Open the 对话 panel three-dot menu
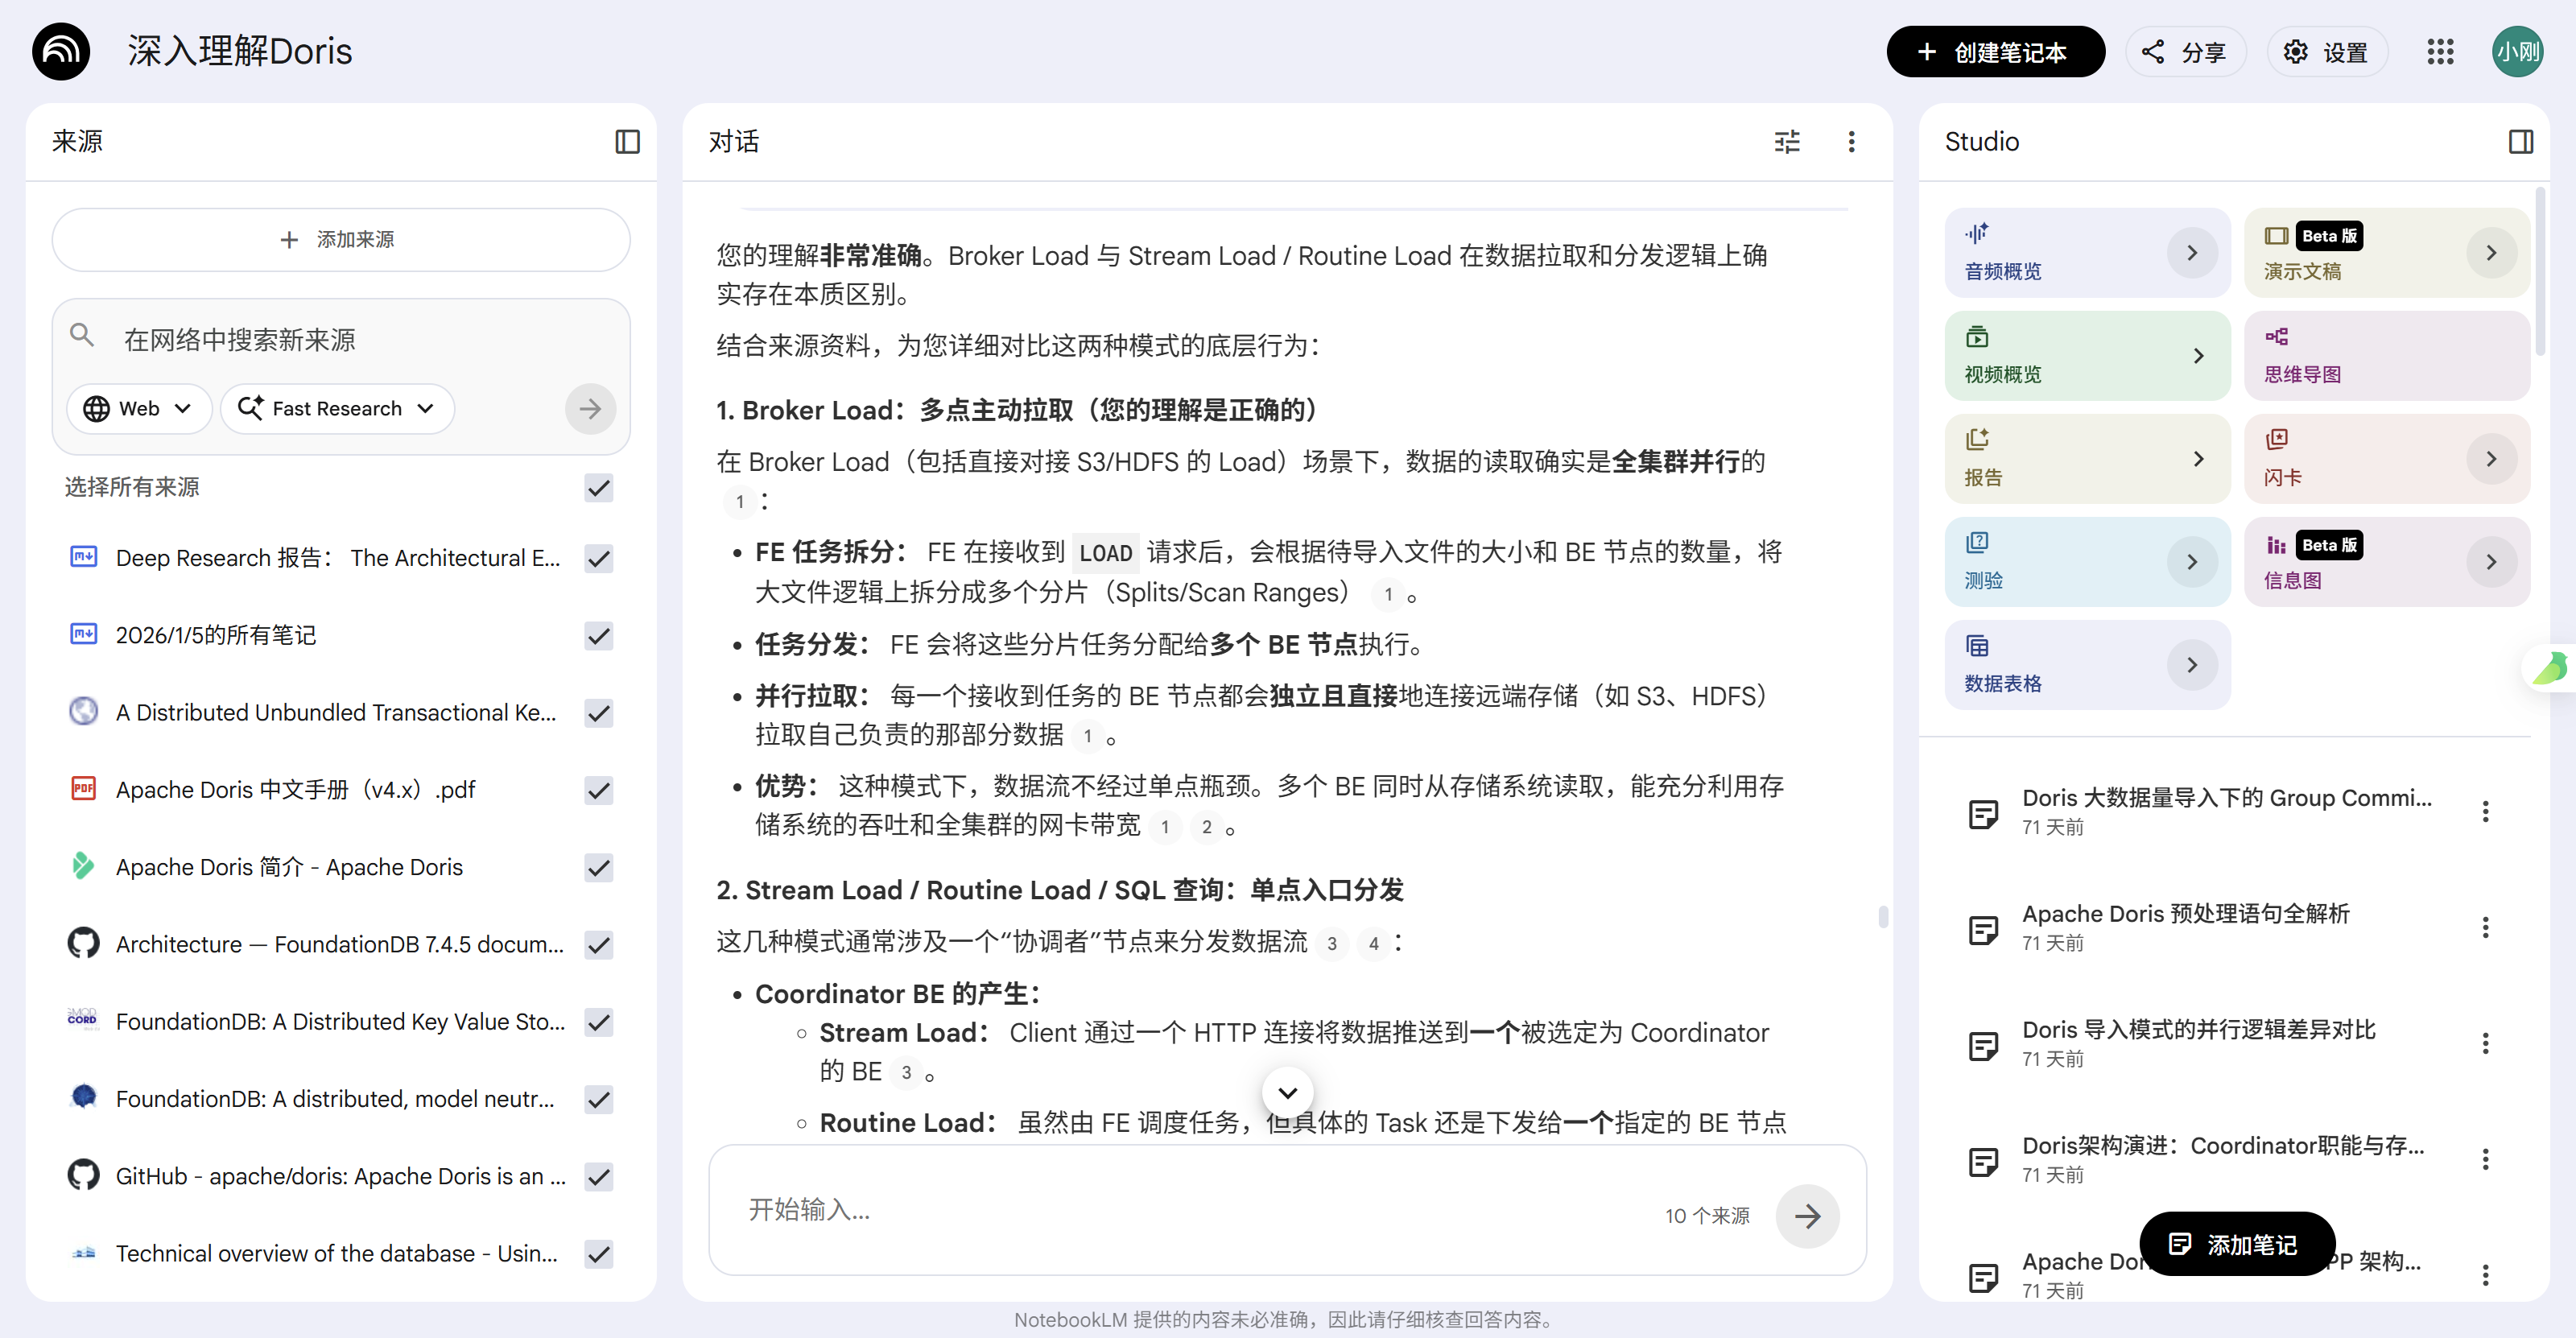Image resolution: width=2576 pixels, height=1338 pixels. 1851,142
